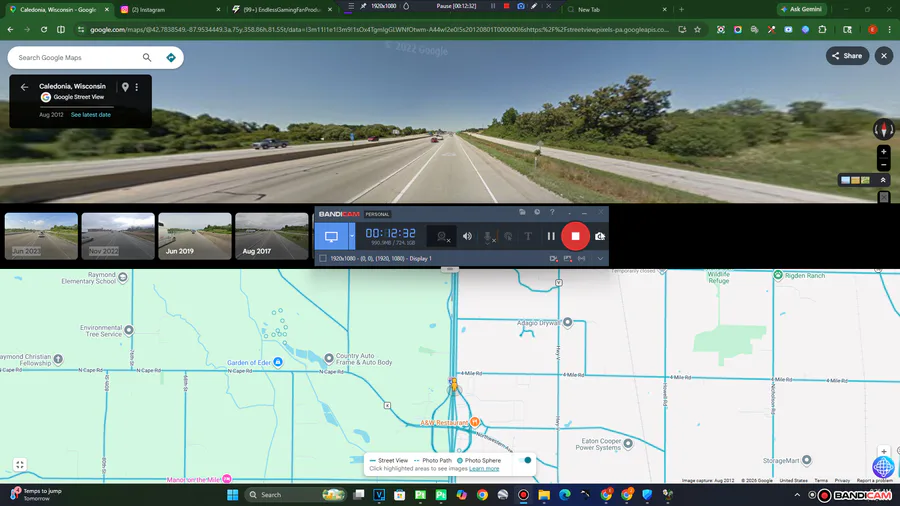Open Chrome three-dot menu
The image size is (900, 506).
pyautogui.click(x=890, y=29)
